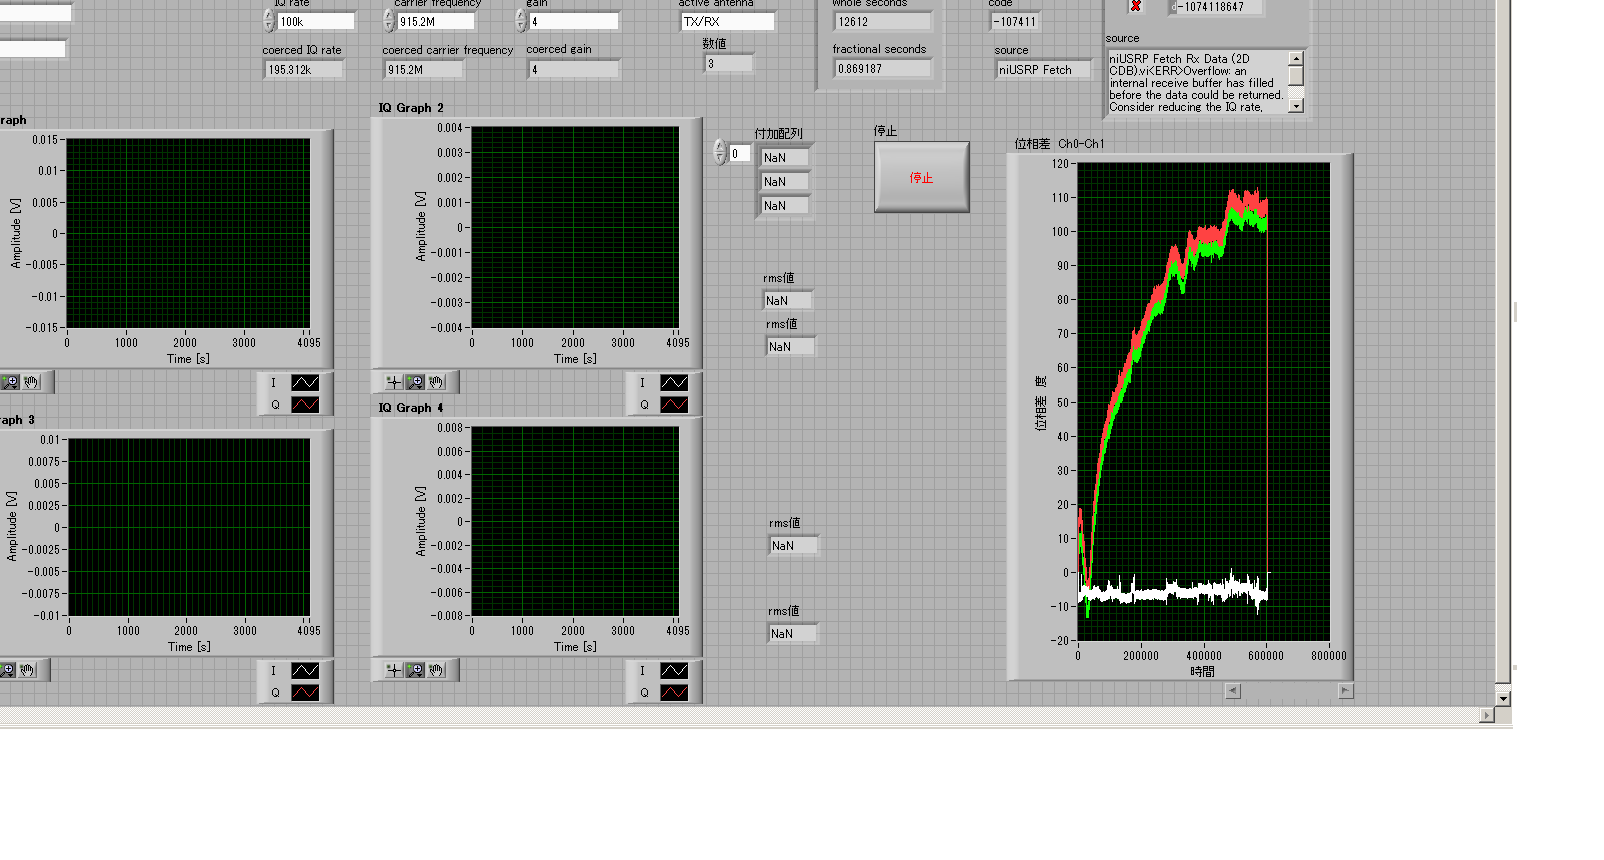The width and height of the screenshot is (1604, 860).
Task: Click the first rms値 NaN indicator
Action: [x=788, y=300]
